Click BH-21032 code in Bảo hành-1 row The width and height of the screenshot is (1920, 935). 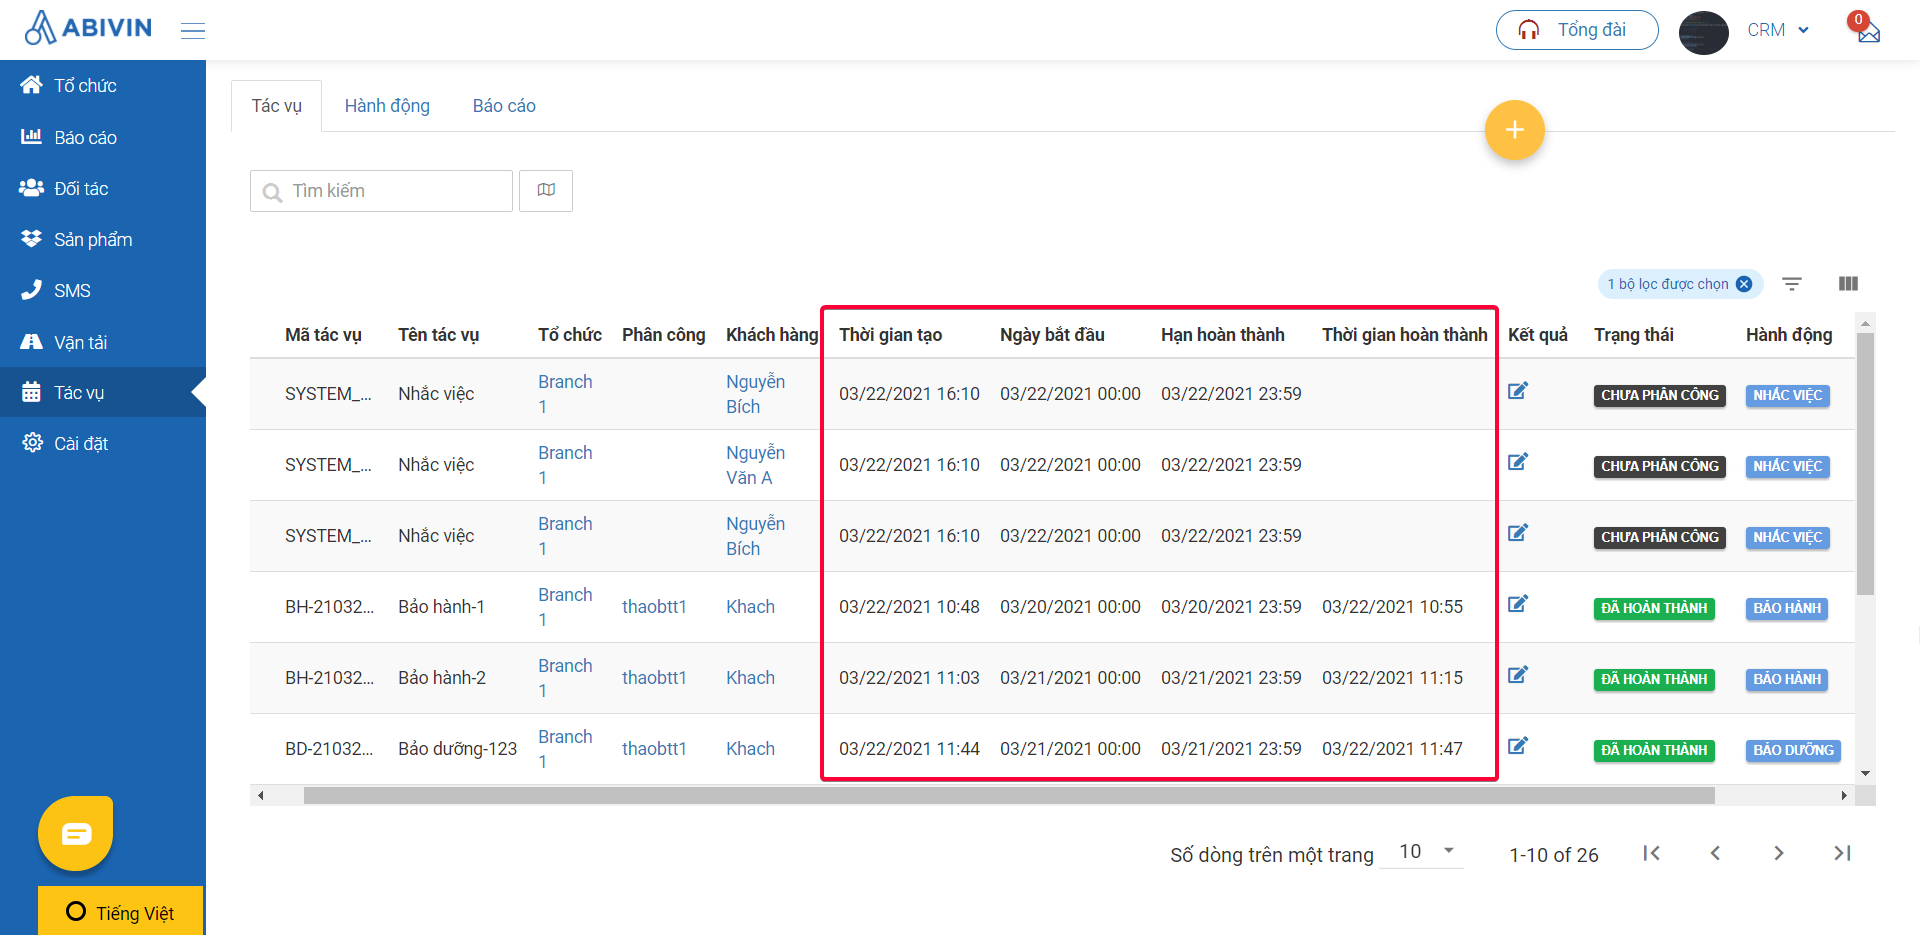coord(329,607)
